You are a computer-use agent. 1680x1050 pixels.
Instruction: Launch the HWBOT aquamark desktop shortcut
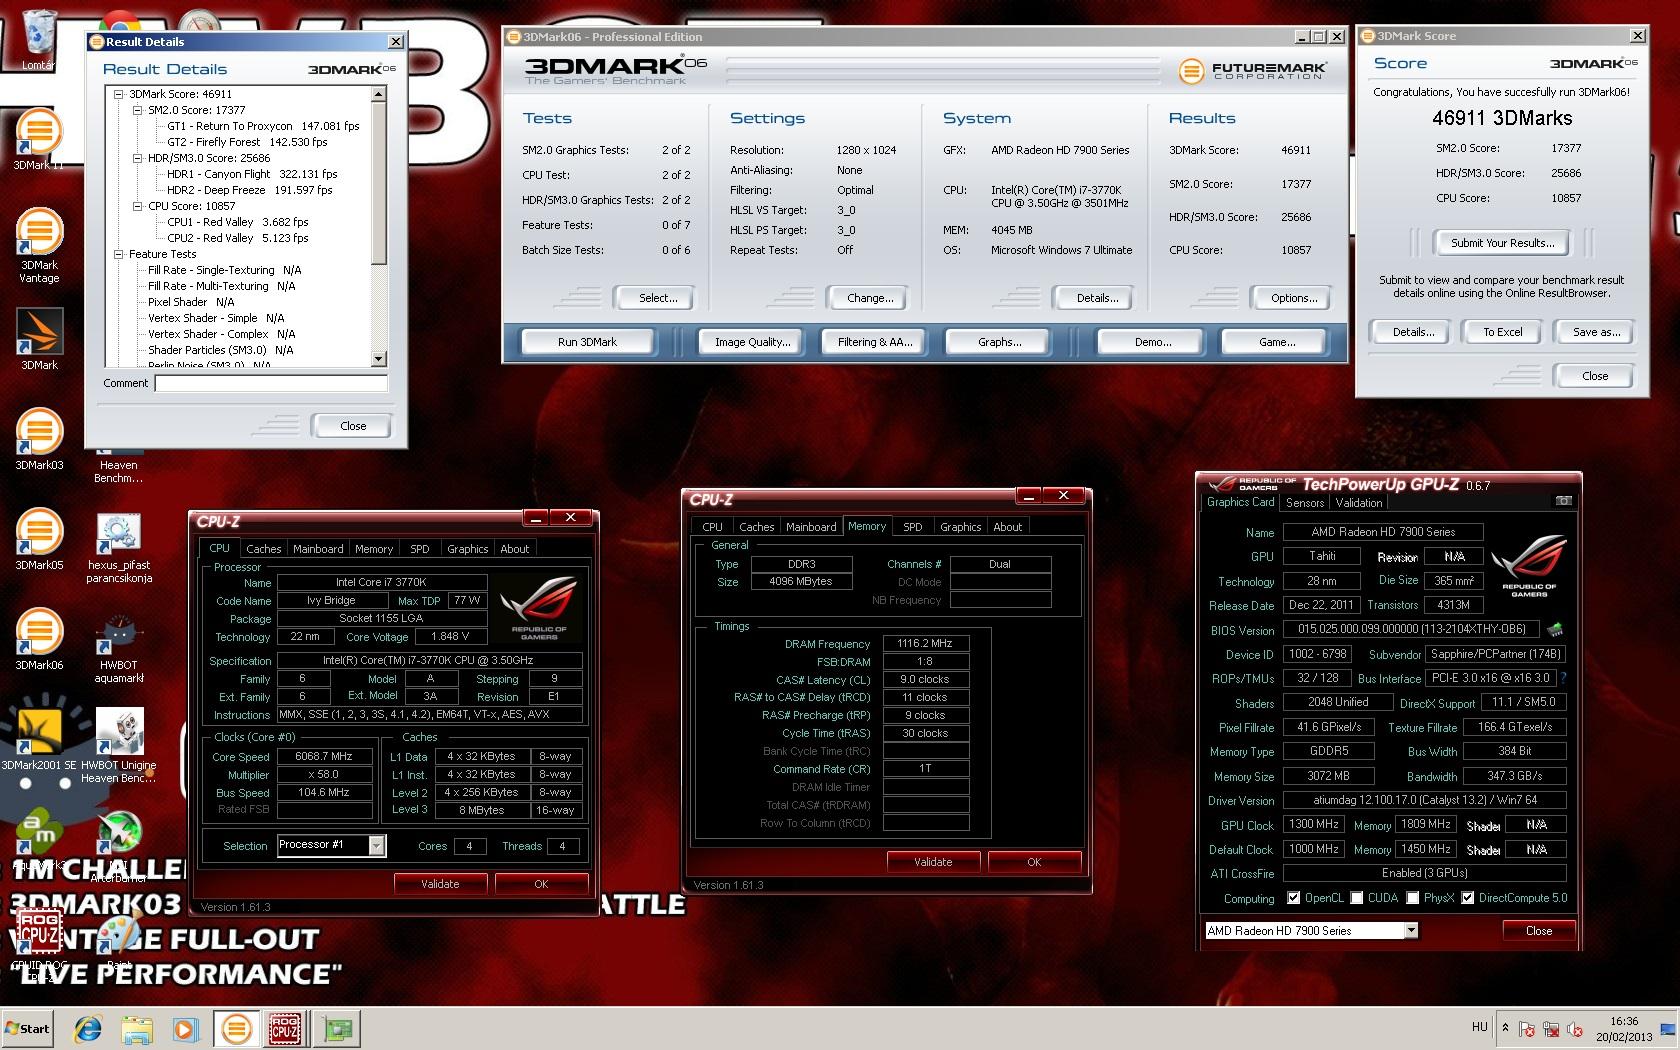tap(119, 646)
